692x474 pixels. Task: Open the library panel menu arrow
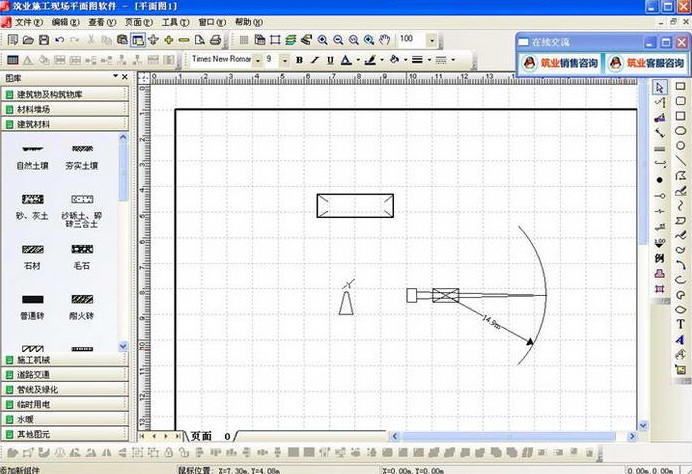116,76
